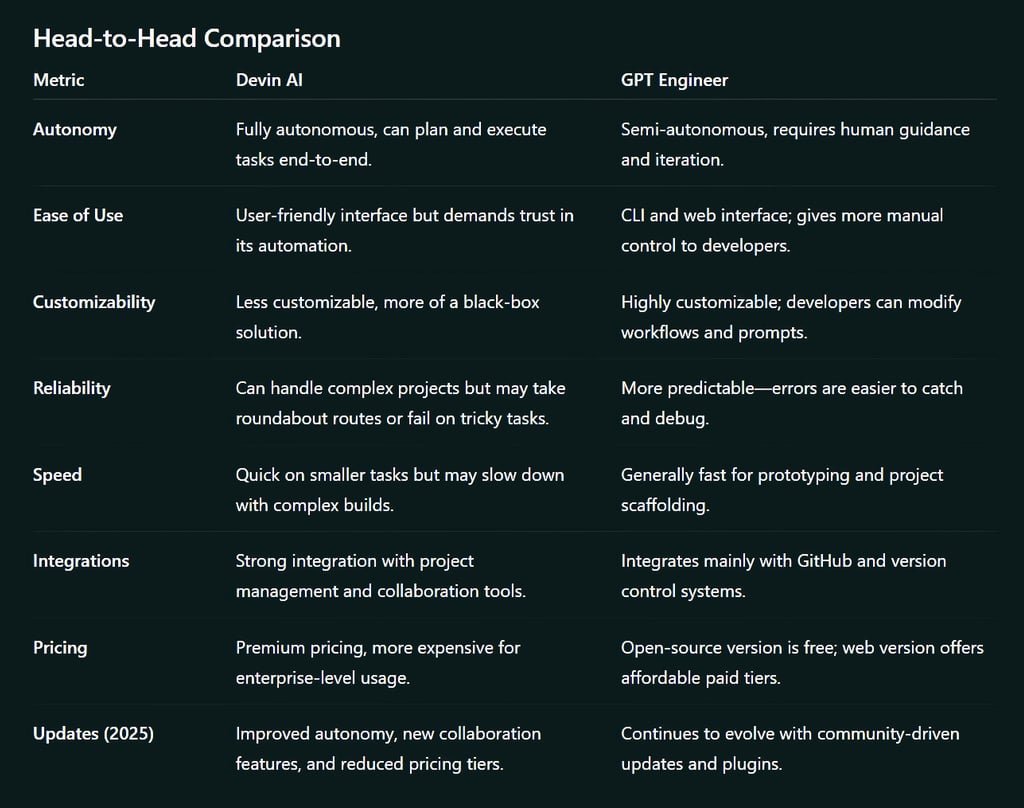Select the 'CLI and web interface' cell text
1024x808 pixels.
pyautogui.click(x=782, y=230)
